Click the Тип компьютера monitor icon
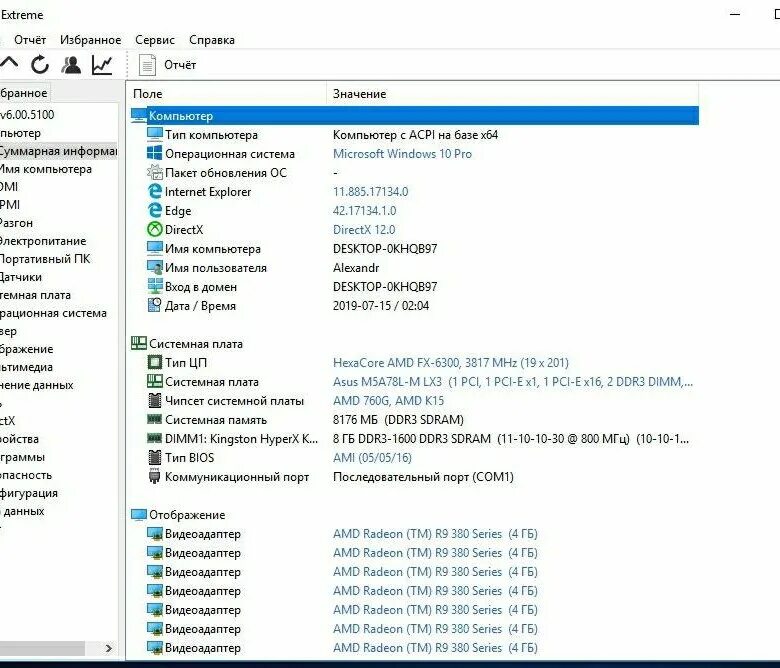Screen dimensions: 780x668 pos(155,134)
